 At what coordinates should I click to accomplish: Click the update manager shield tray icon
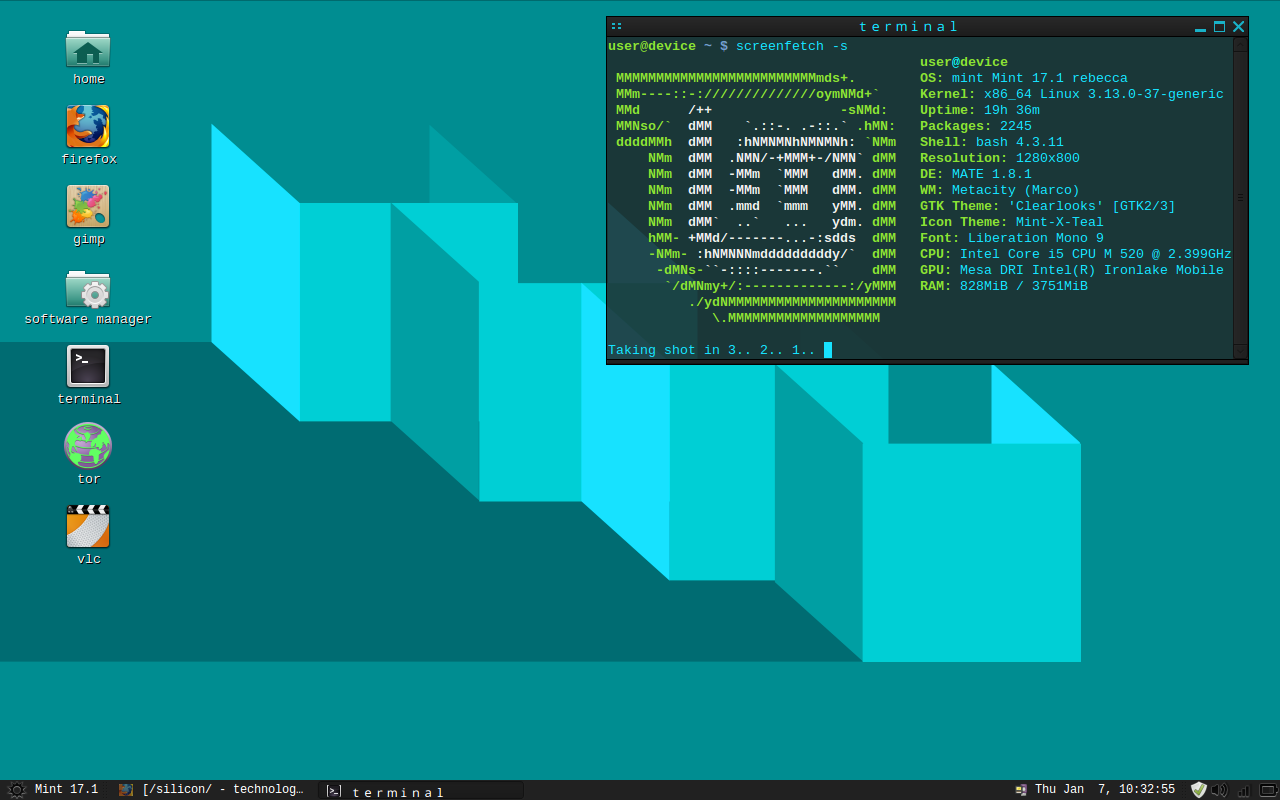(1198, 790)
